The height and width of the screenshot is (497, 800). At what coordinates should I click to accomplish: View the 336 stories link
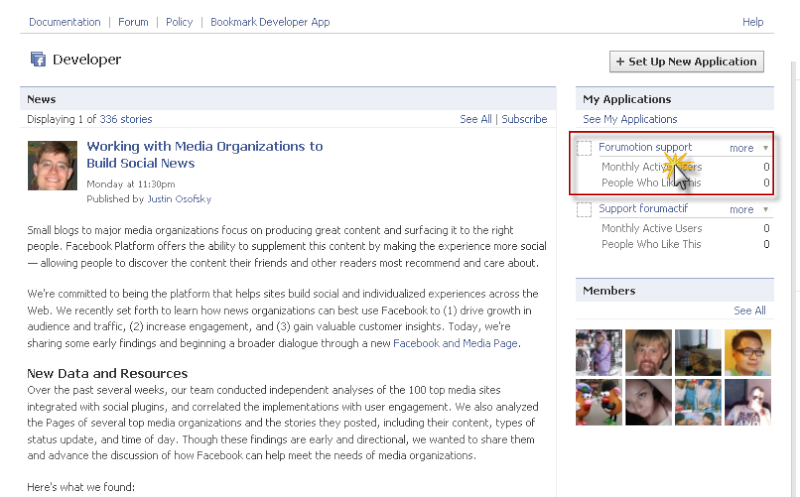pos(126,119)
